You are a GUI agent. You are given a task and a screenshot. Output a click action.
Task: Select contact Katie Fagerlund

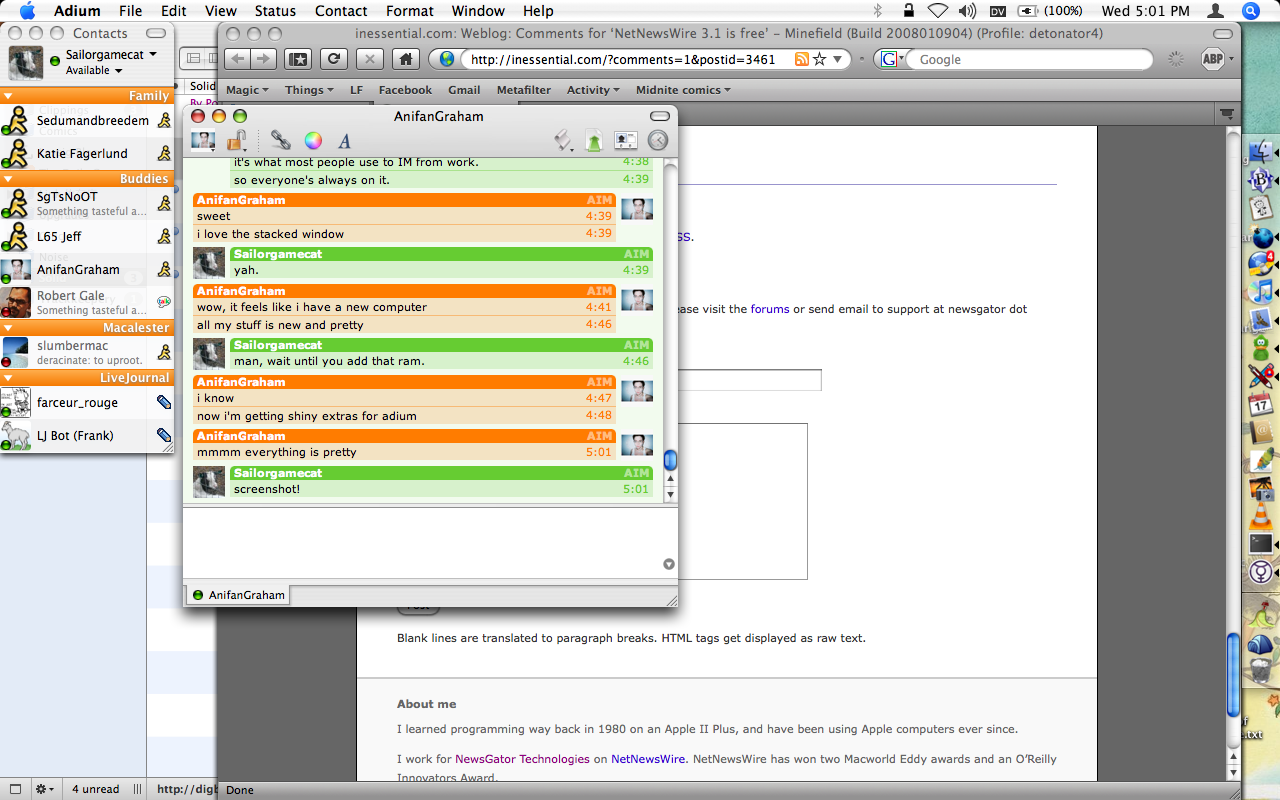click(87, 154)
